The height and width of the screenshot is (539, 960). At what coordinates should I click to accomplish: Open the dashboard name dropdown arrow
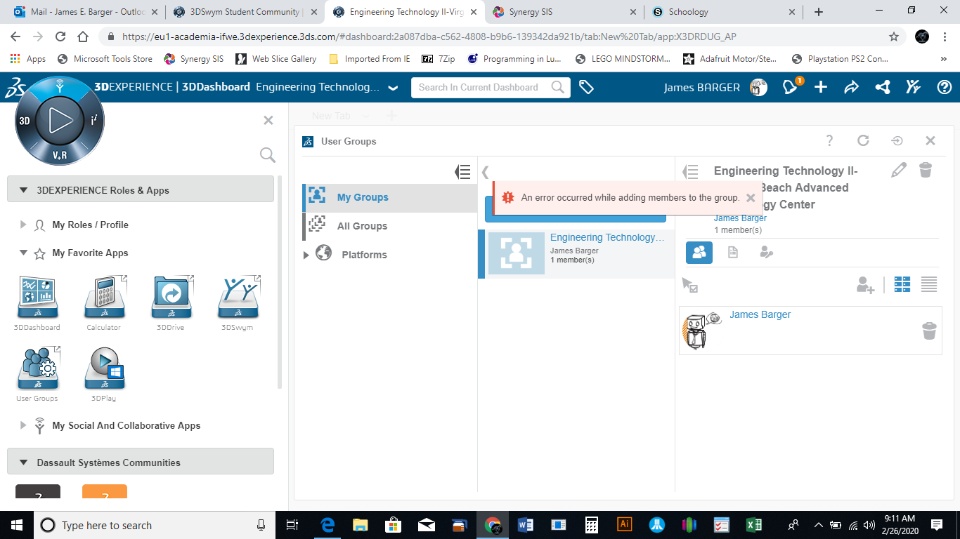pos(393,88)
